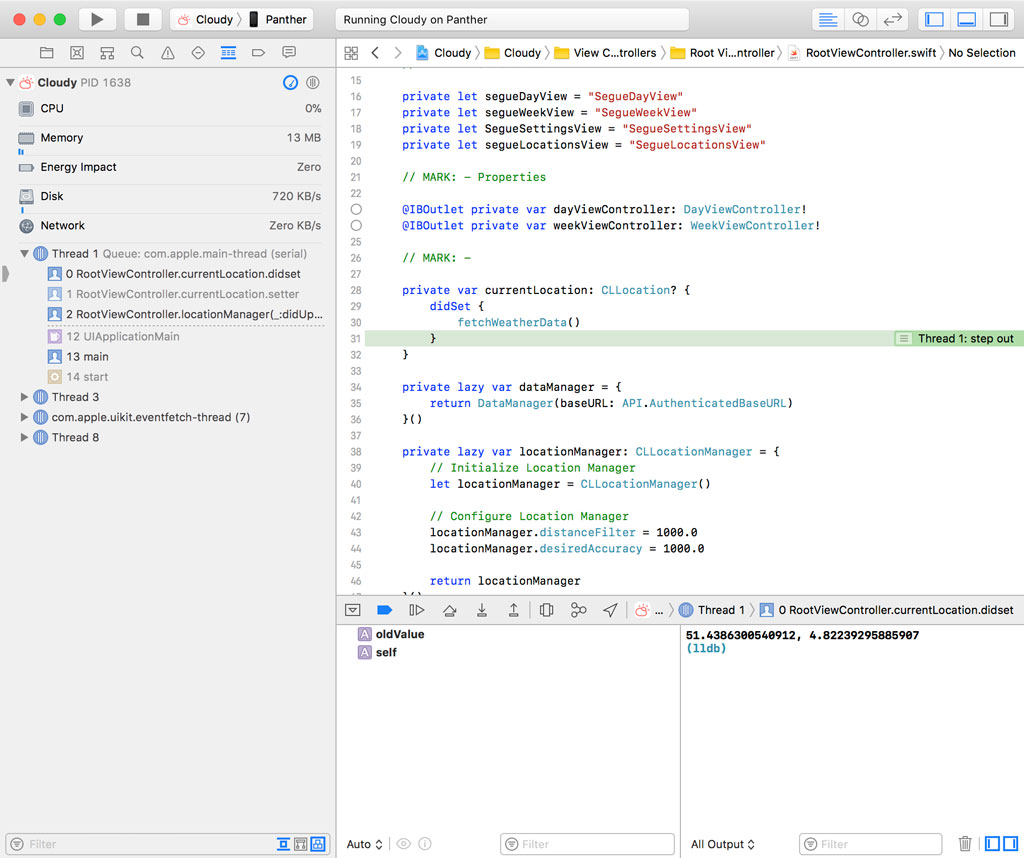Collapse Thread 1 disclosure triangle
The height and width of the screenshot is (858, 1024).
(25, 254)
